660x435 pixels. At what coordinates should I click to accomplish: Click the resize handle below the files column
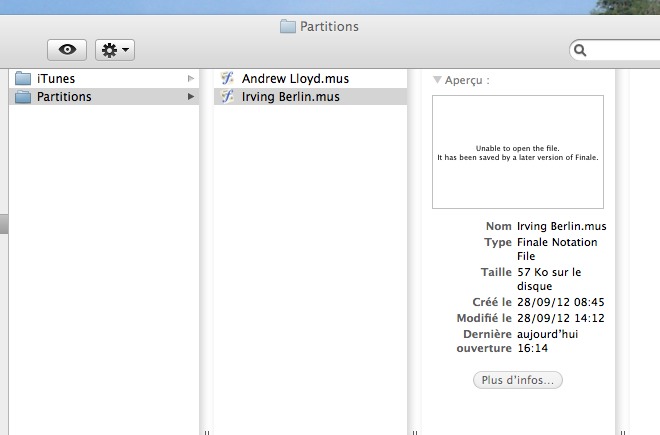413,432
